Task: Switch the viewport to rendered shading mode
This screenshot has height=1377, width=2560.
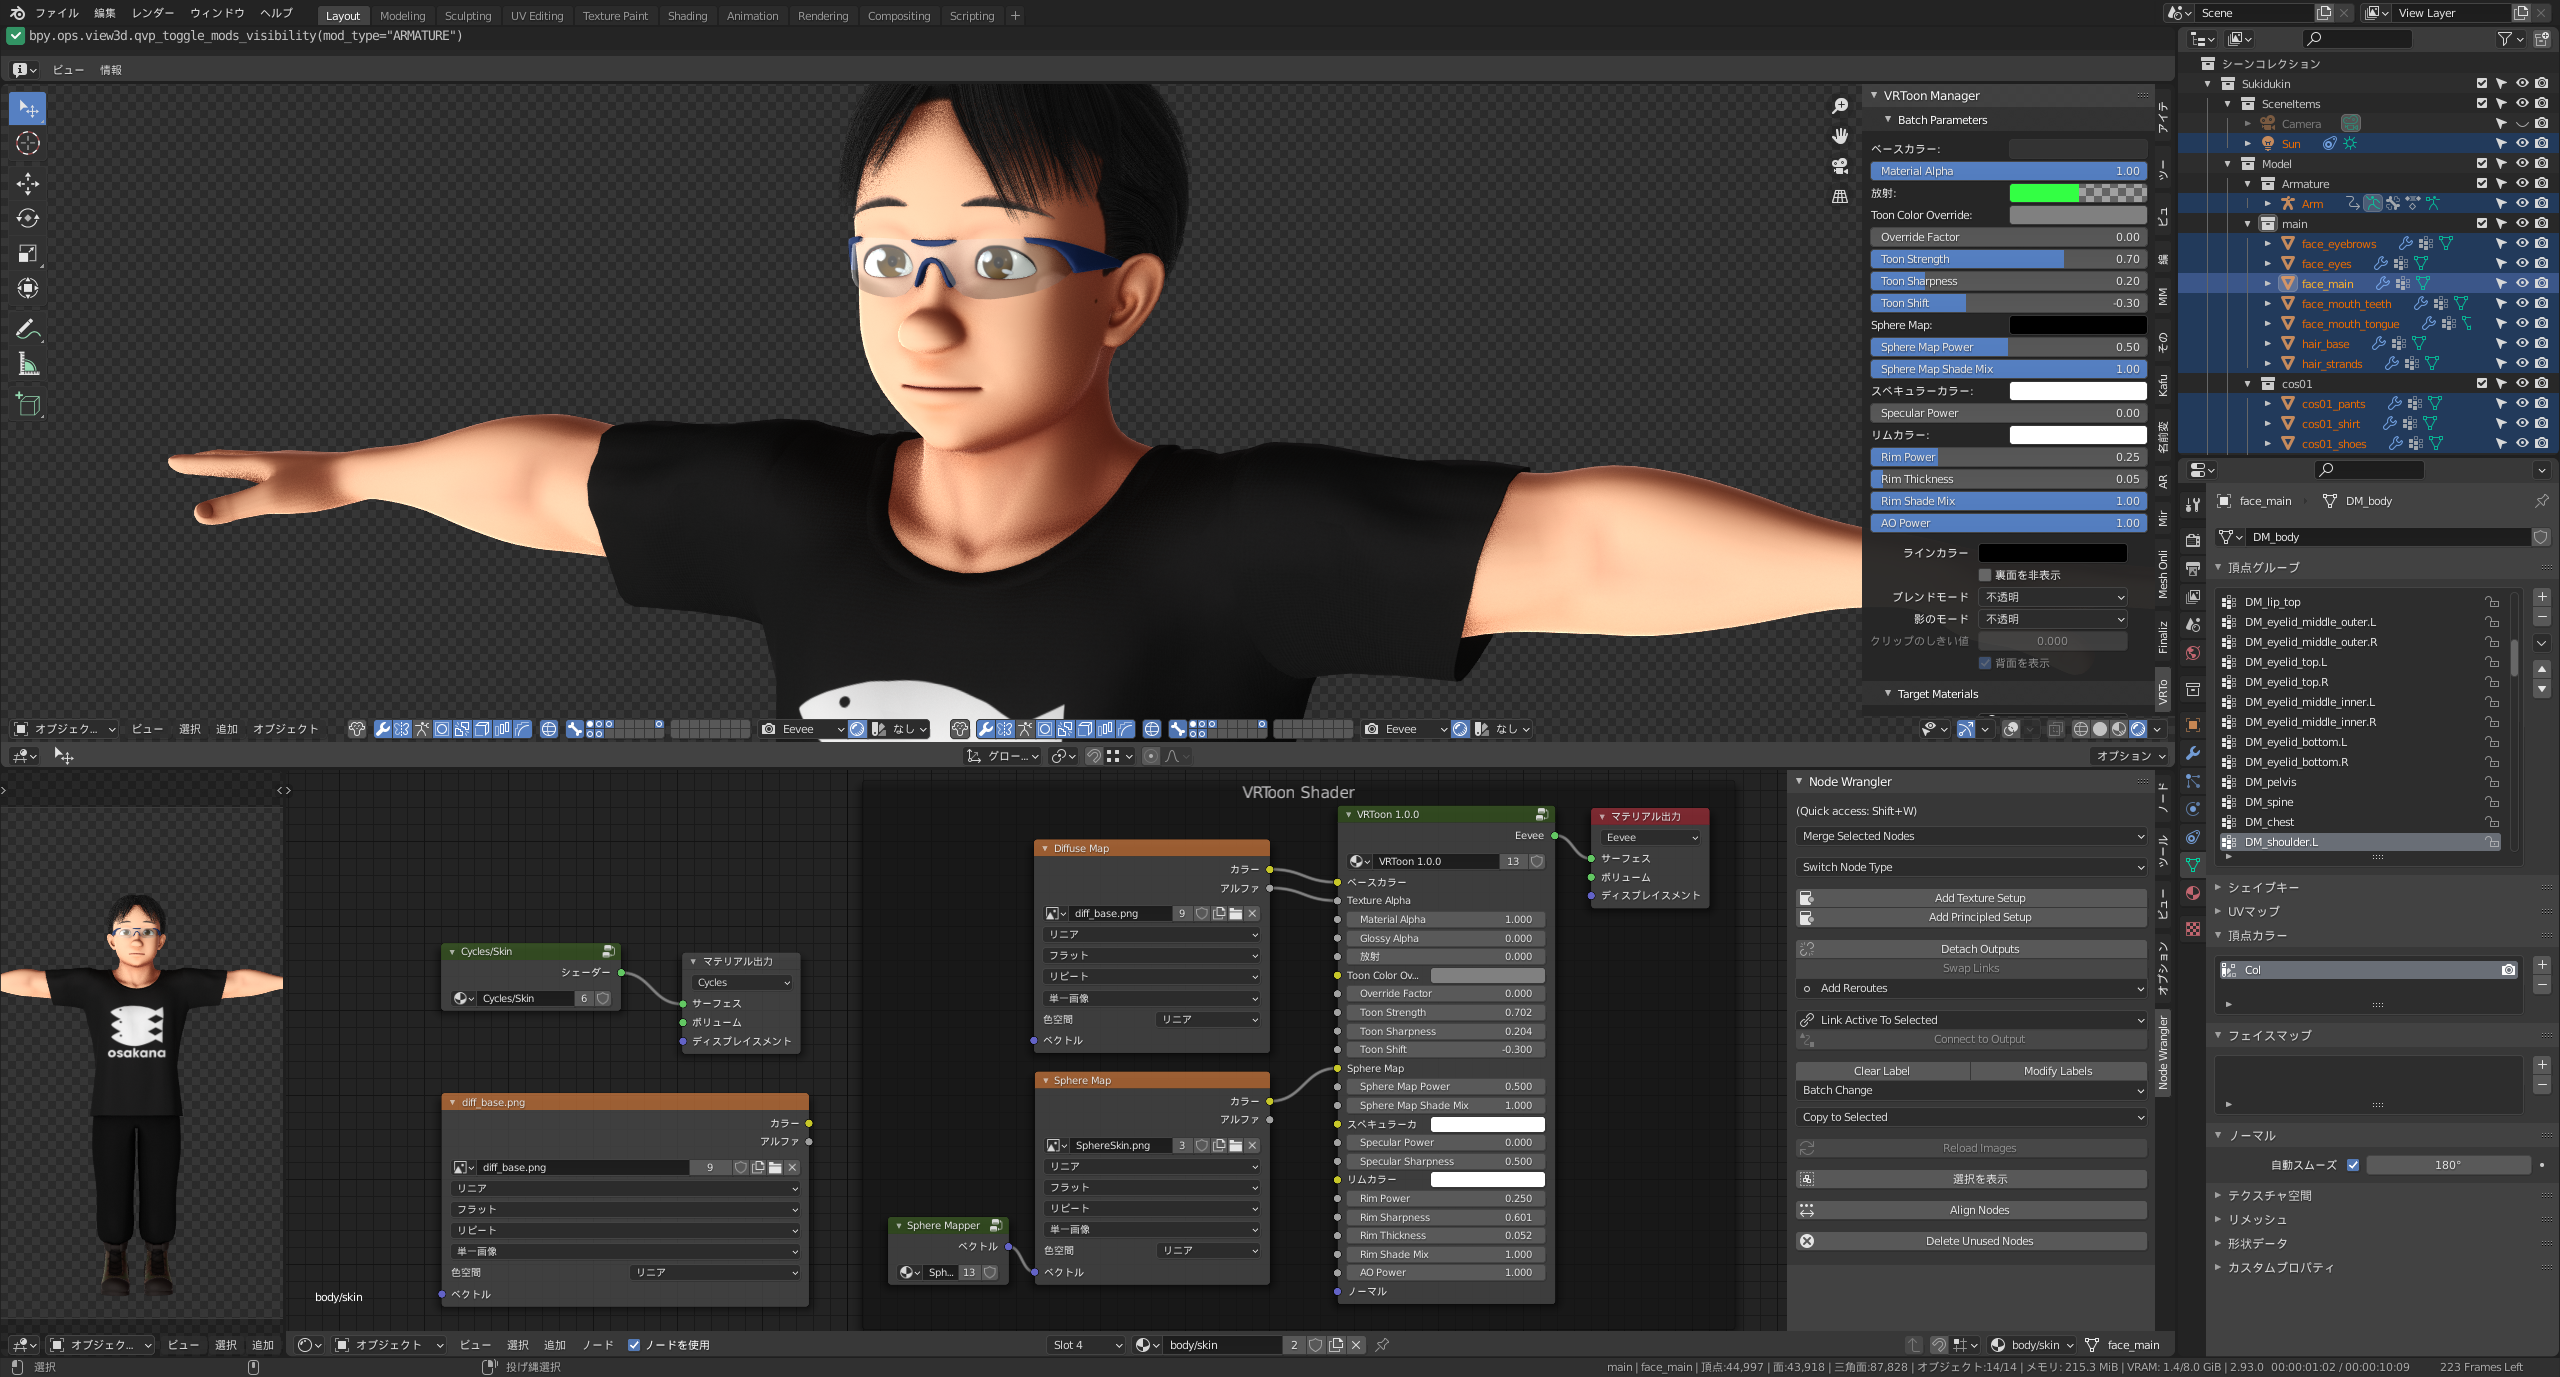Action: 2137,729
